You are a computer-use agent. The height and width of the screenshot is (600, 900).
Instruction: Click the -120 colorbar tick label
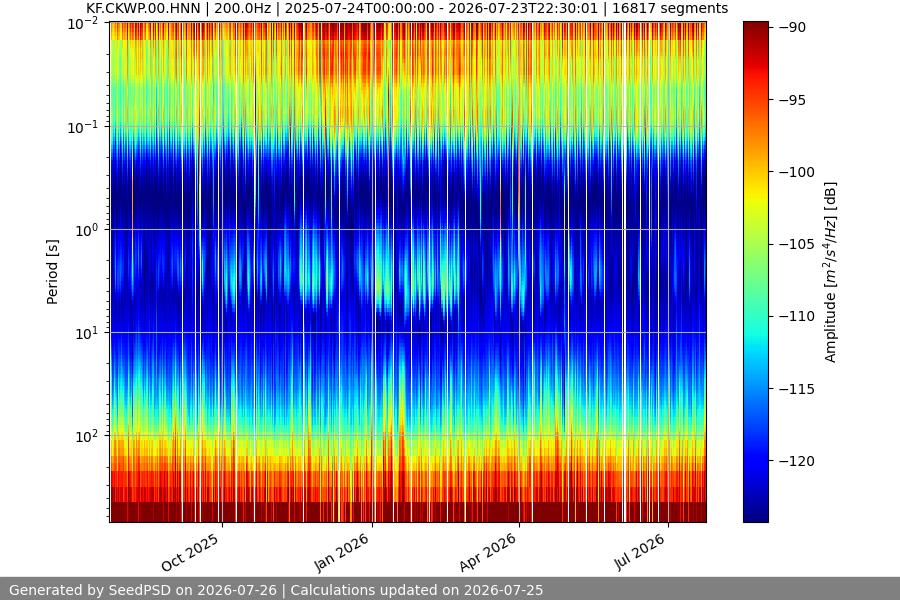pos(797,460)
